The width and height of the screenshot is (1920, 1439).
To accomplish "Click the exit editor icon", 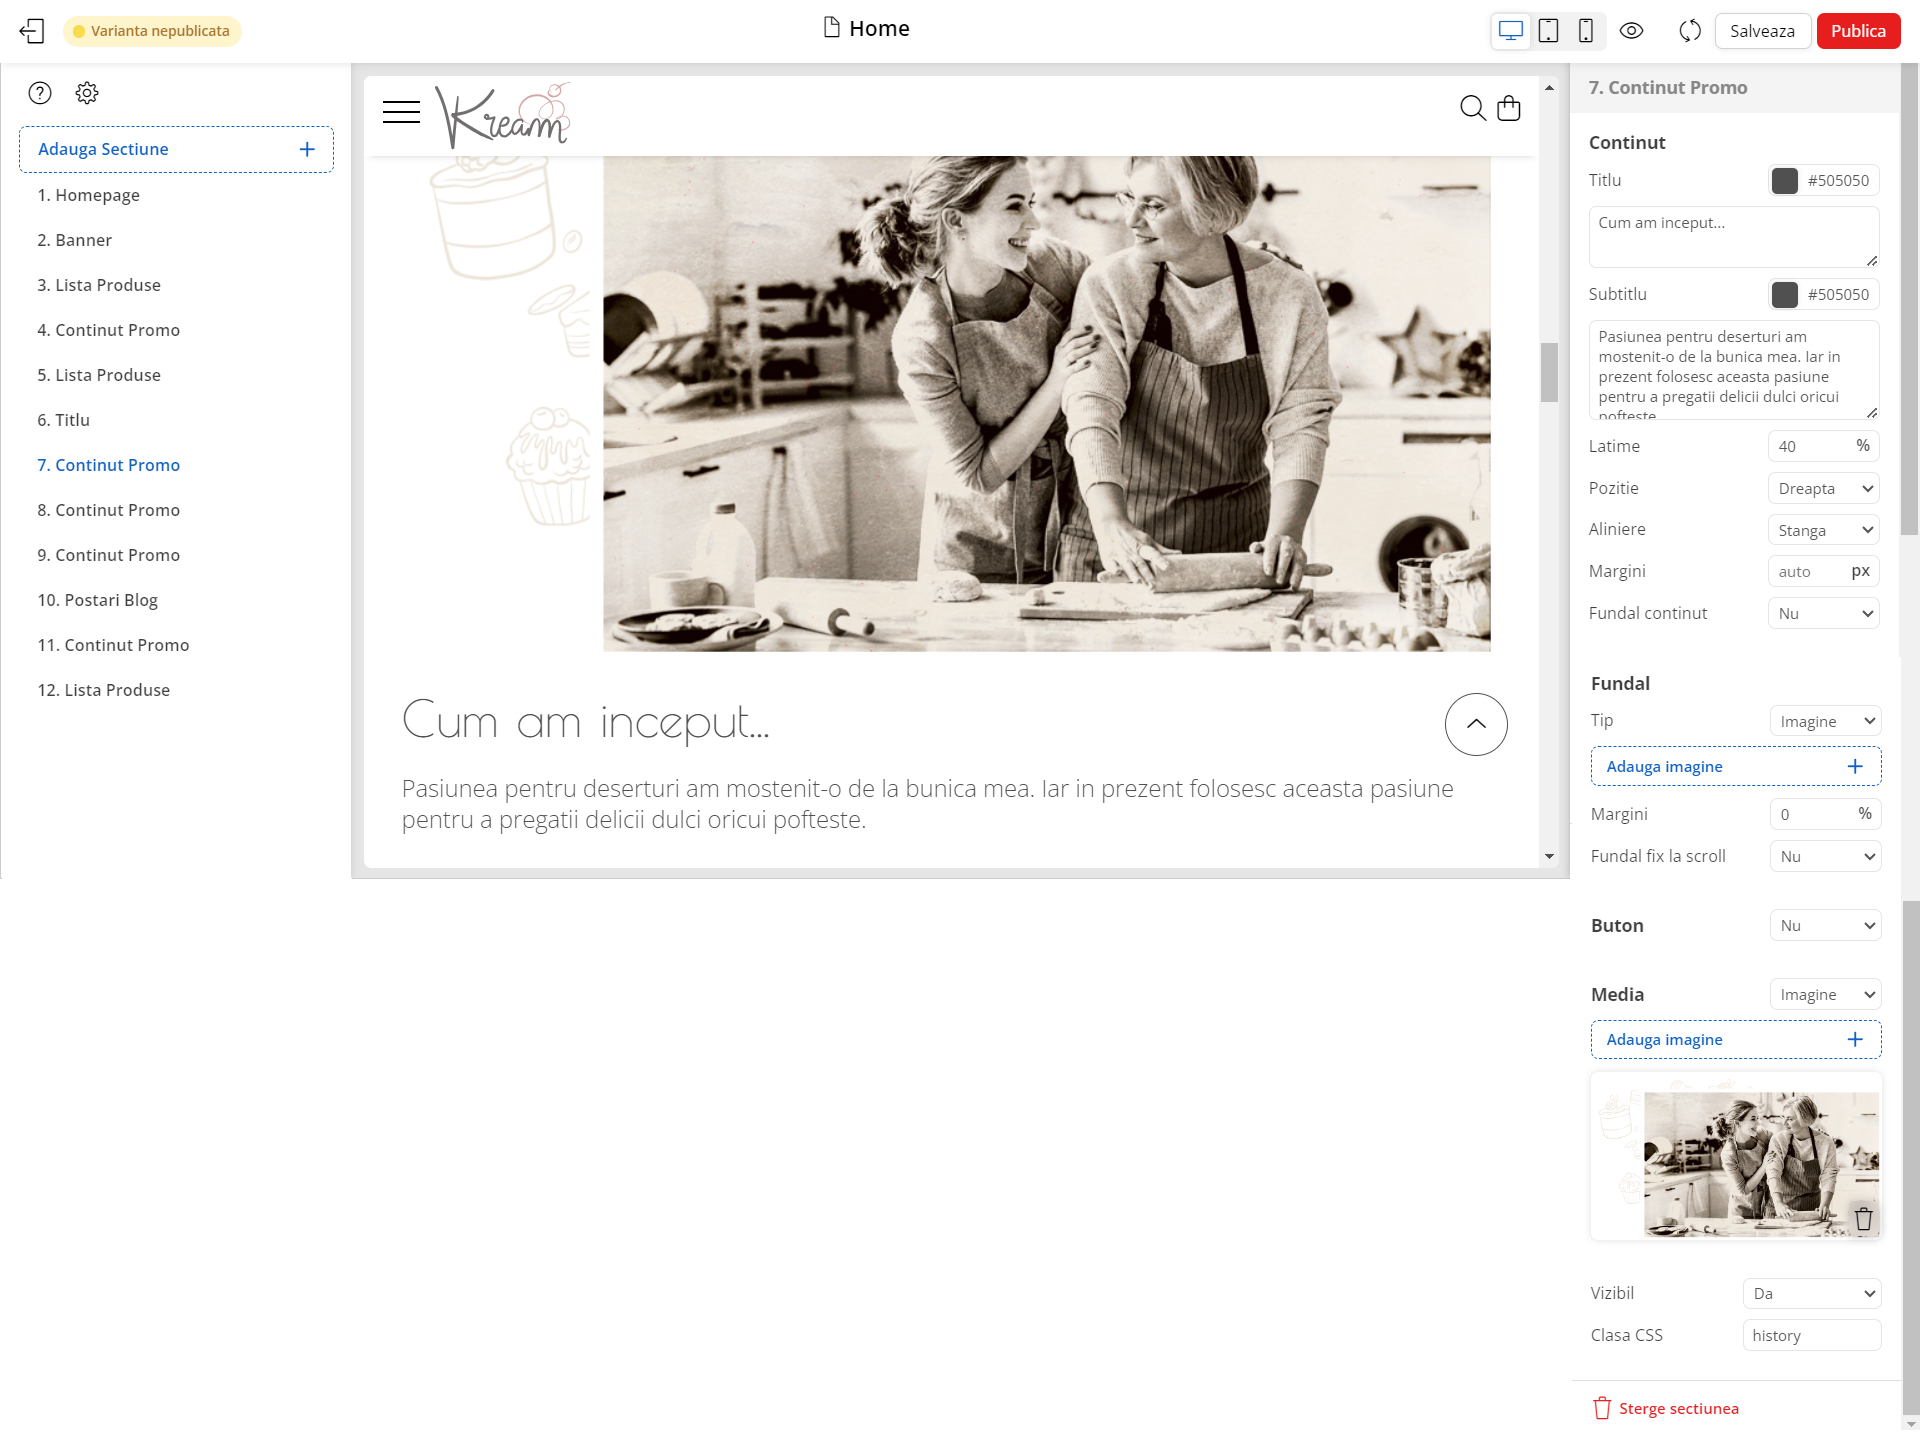I will pyautogui.click(x=32, y=31).
